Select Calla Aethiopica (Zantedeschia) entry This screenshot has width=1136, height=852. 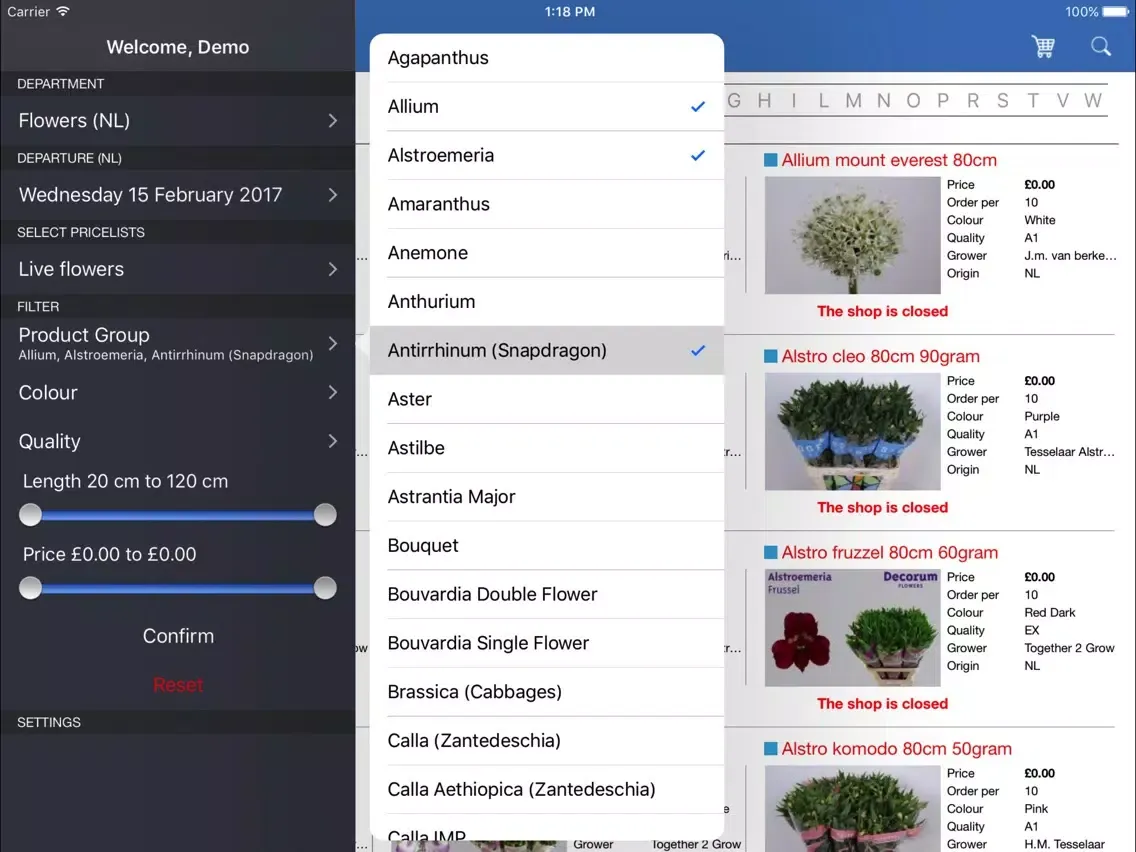[x=547, y=790]
